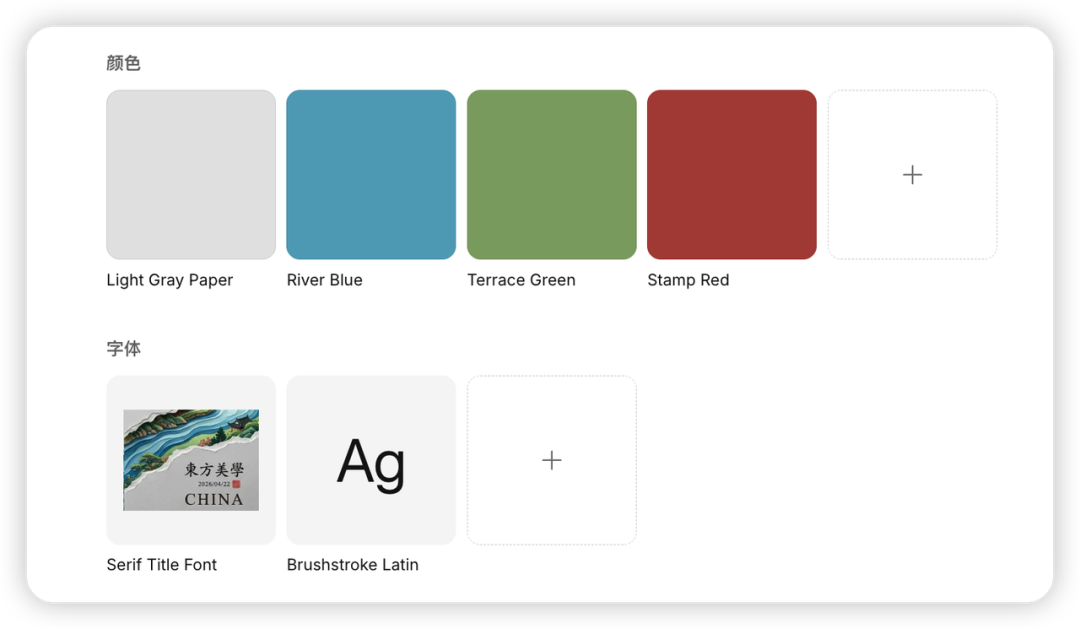Click the "River Blue" name label

click(324, 280)
